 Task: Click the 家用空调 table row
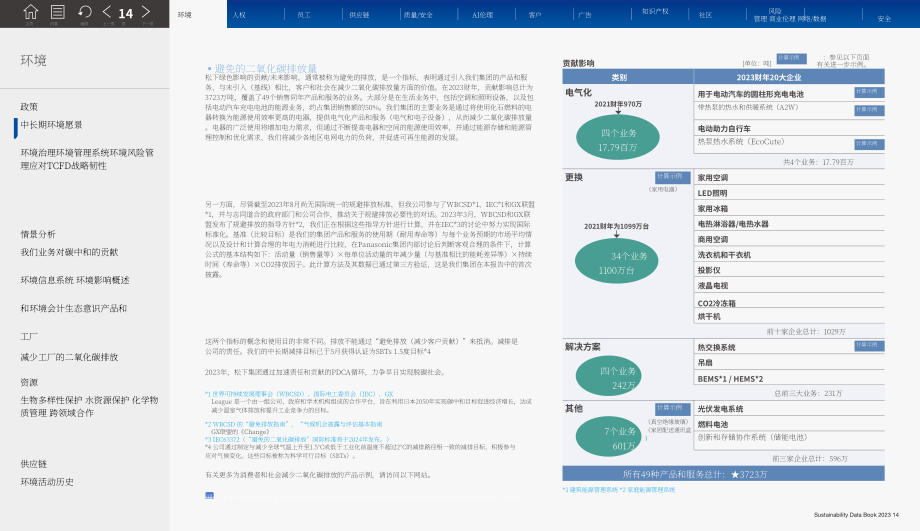(x=789, y=178)
